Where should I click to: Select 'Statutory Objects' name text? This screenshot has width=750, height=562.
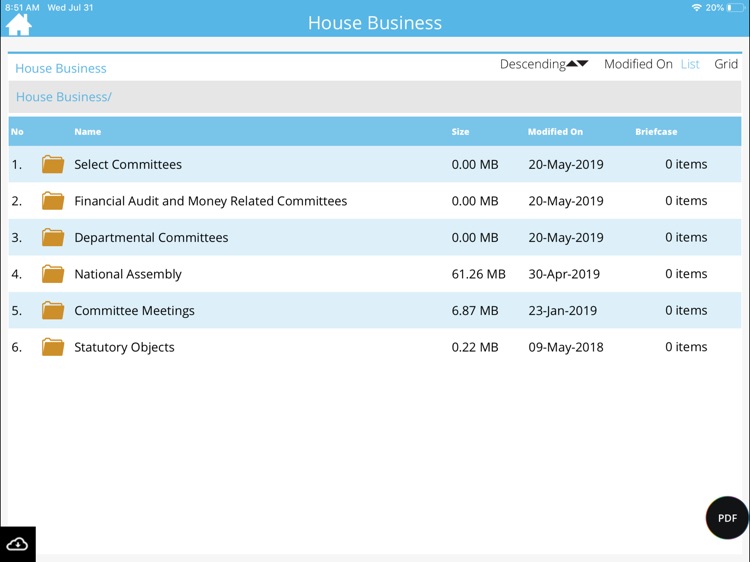(x=124, y=347)
